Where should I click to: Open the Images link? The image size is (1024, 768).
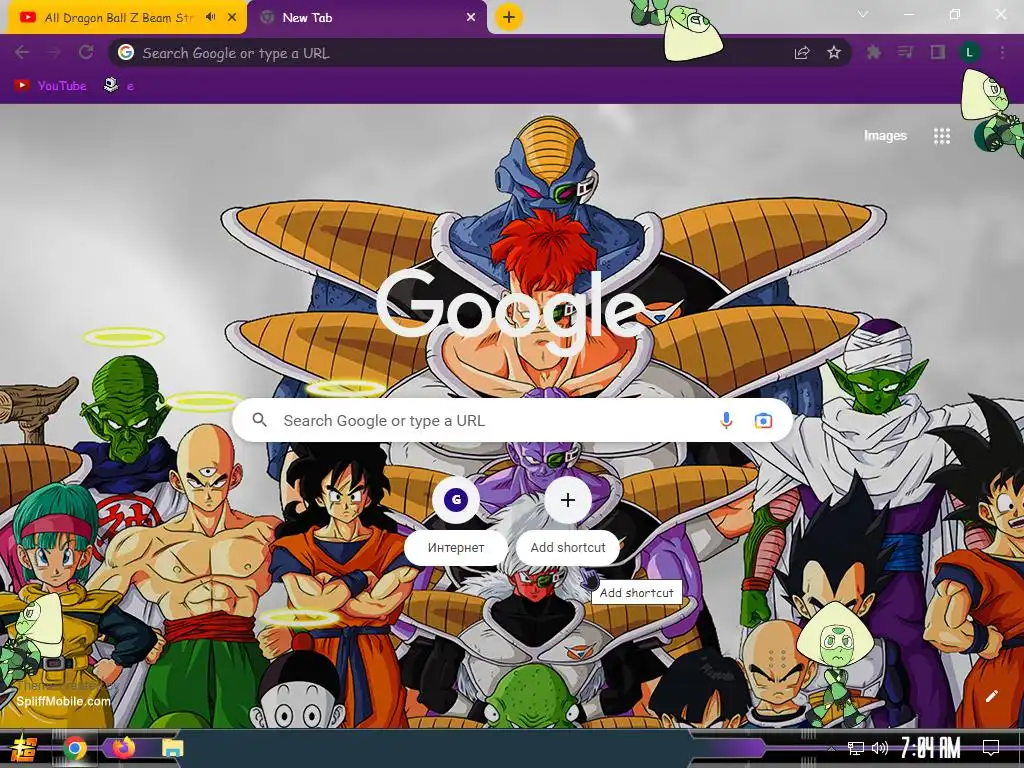pos(885,136)
